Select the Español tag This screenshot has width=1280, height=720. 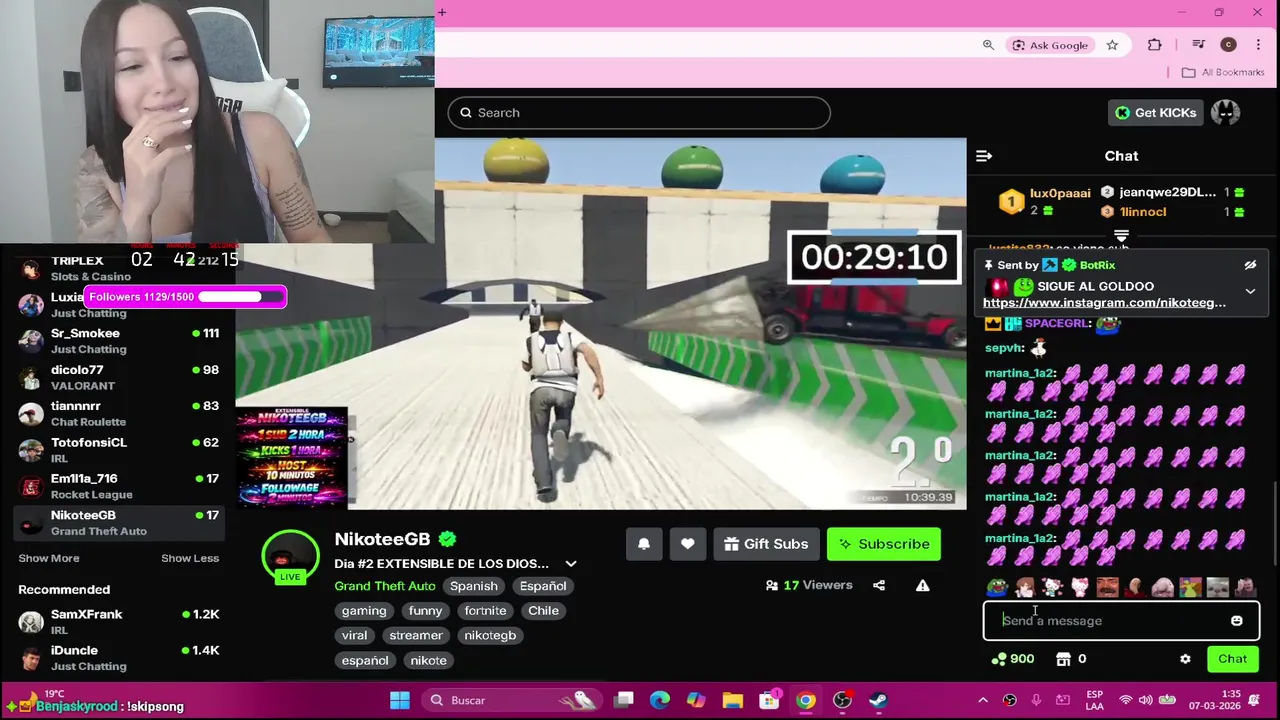[x=543, y=586]
